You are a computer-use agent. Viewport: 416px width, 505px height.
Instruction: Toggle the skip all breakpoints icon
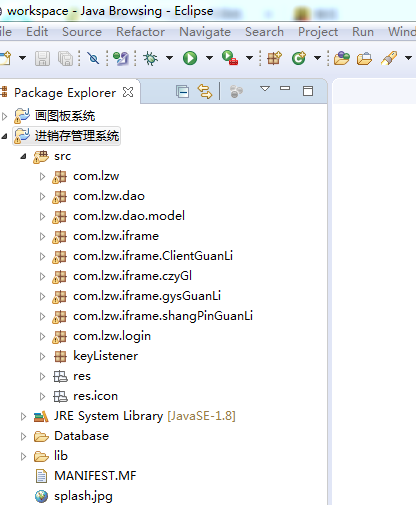pos(93,58)
